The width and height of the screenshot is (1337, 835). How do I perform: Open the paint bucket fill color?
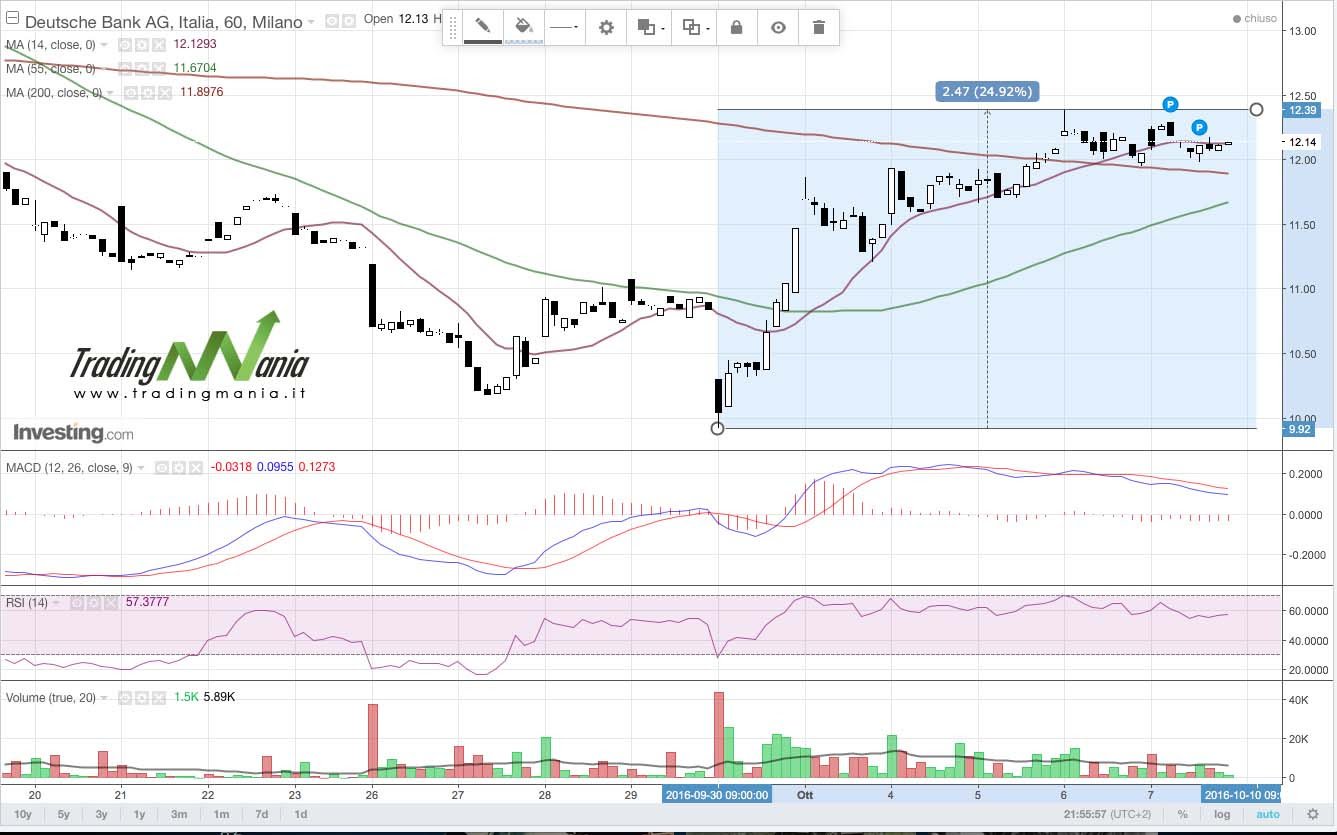click(523, 27)
